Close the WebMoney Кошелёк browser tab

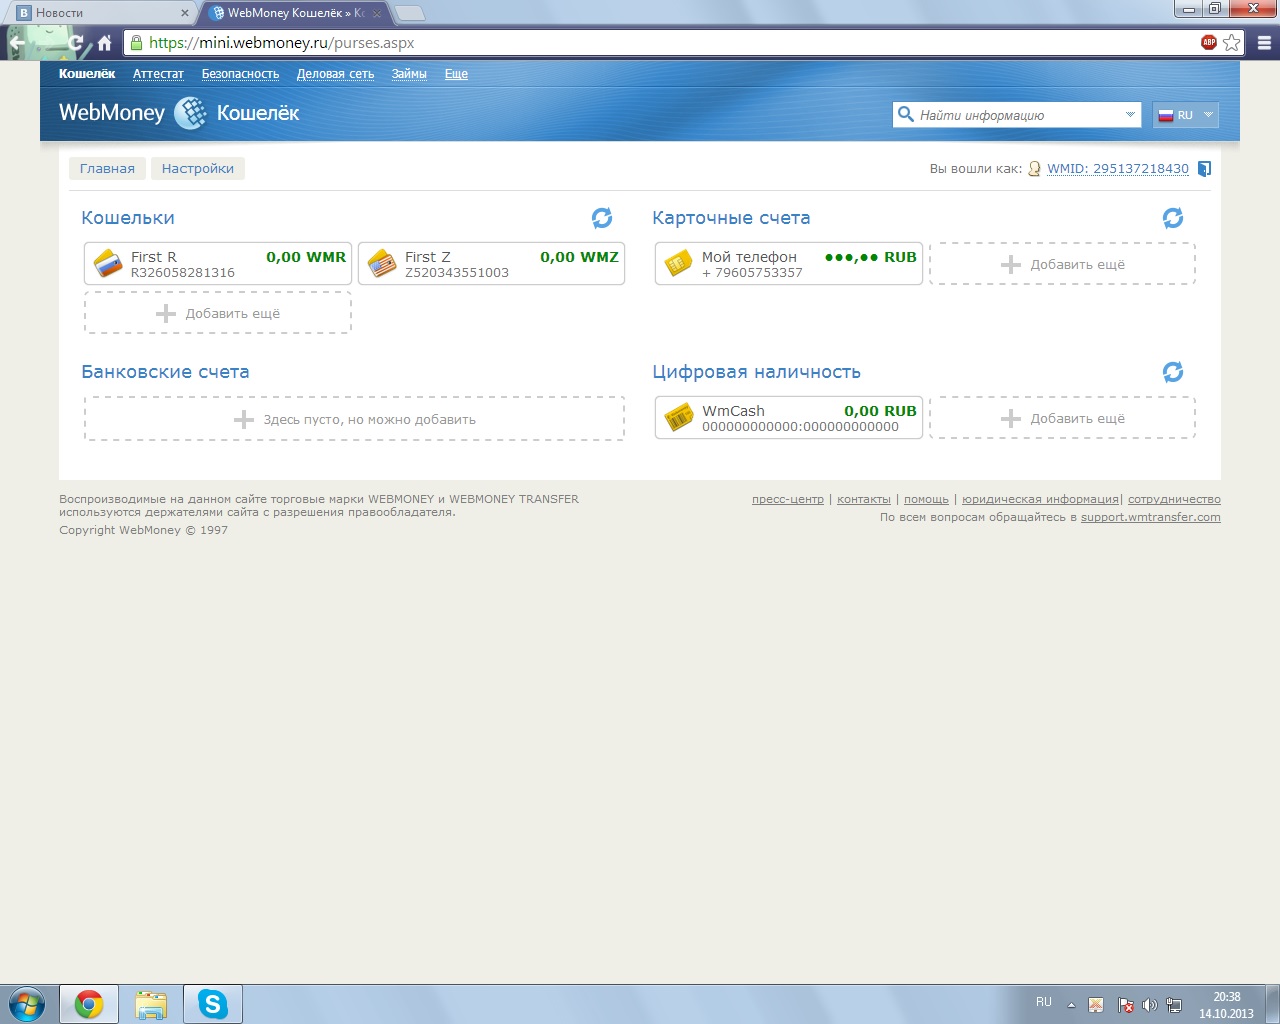click(377, 14)
